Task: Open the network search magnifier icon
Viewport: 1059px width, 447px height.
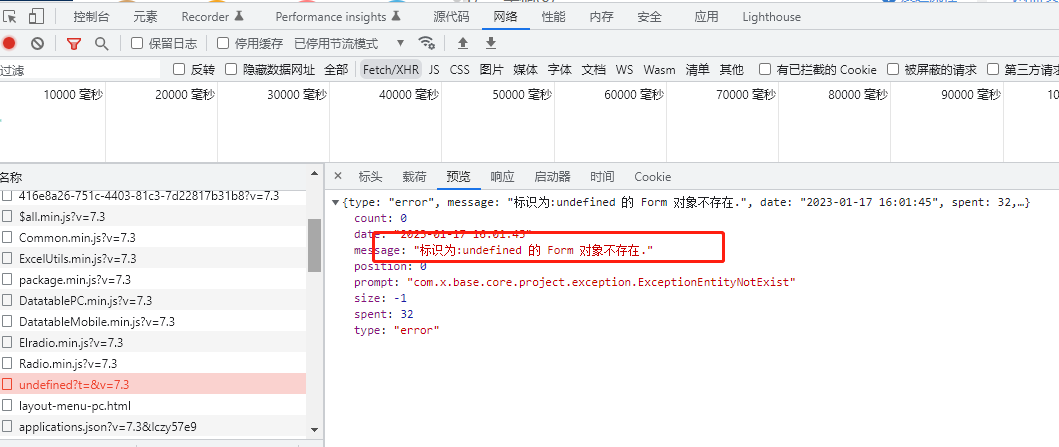Action: coord(101,44)
